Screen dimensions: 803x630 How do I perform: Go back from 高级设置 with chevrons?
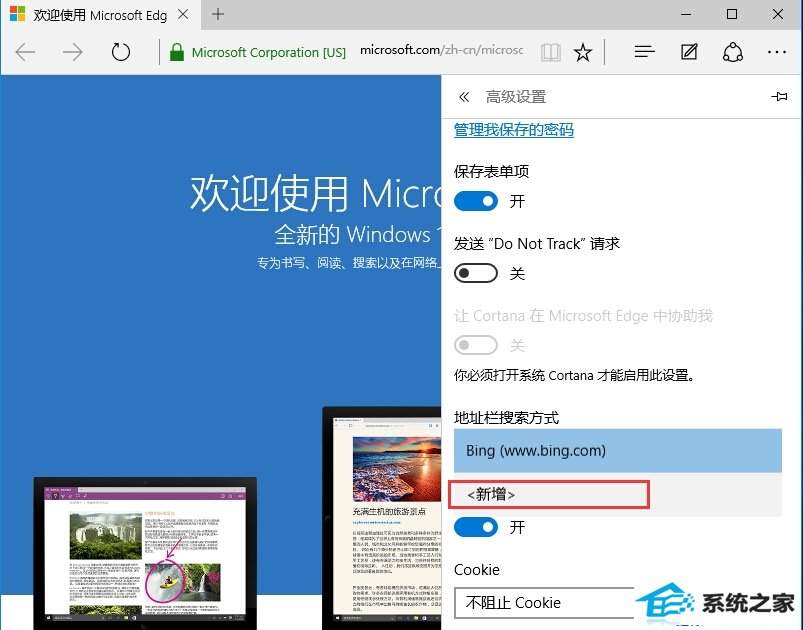coord(464,96)
